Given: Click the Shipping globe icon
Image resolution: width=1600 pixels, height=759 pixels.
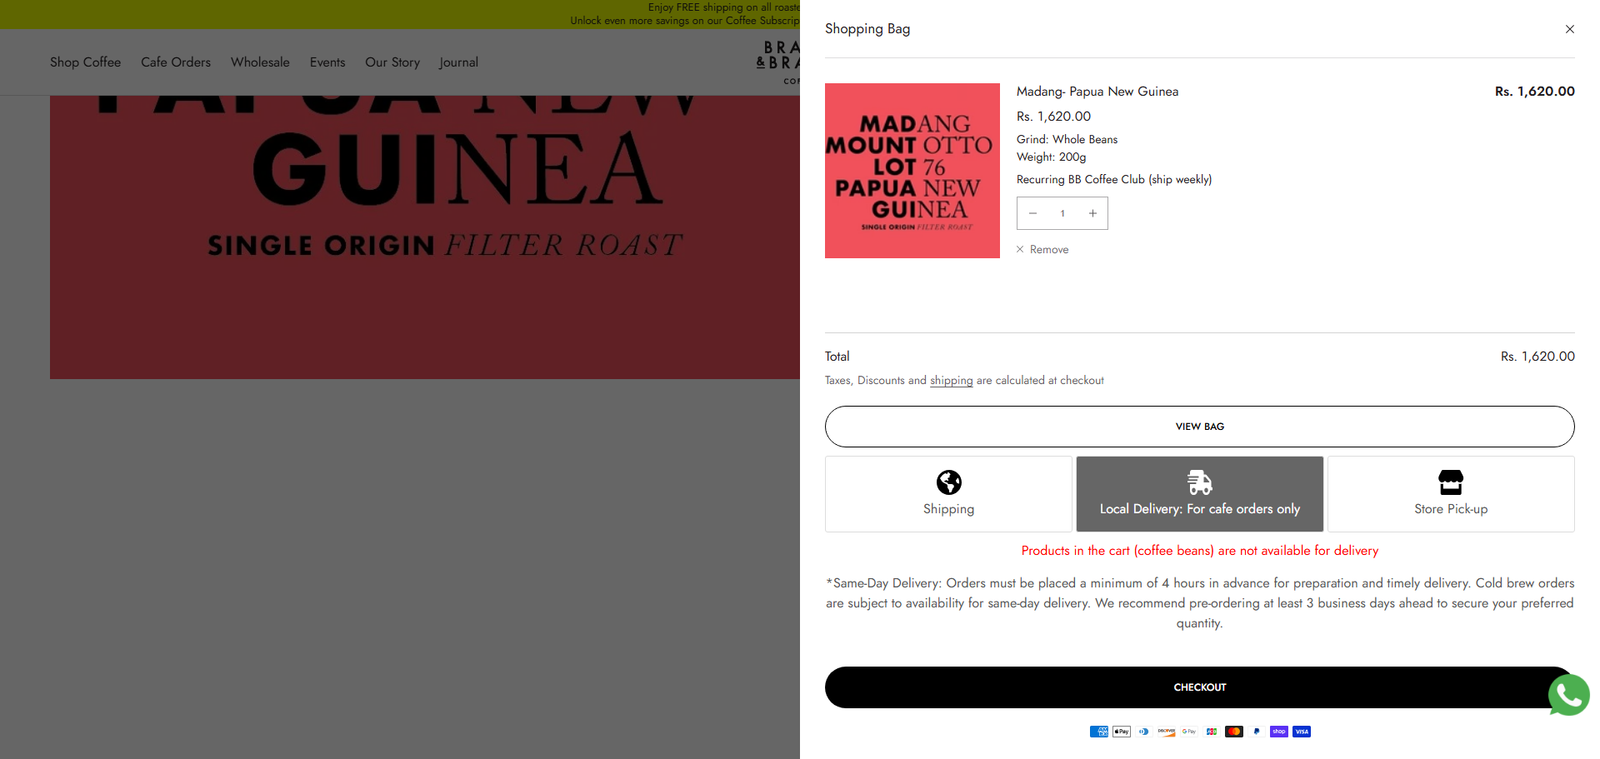Looking at the screenshot, I should pyautogui.click(x=948, y=482).
